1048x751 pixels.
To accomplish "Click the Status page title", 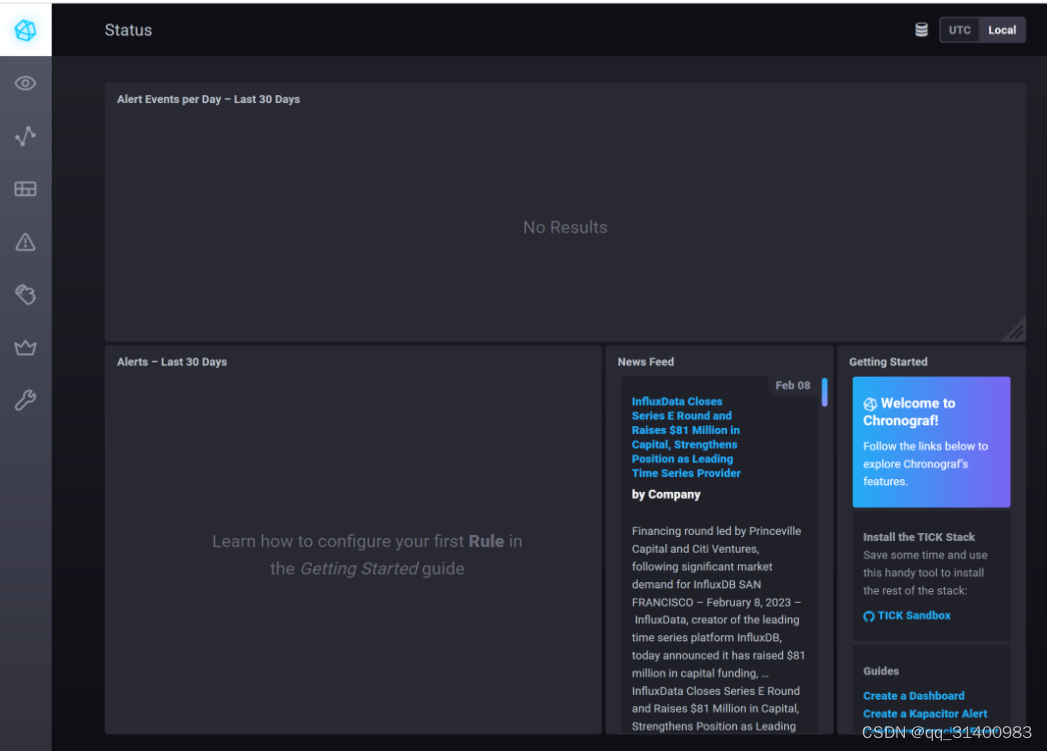I will pos(128,30).
